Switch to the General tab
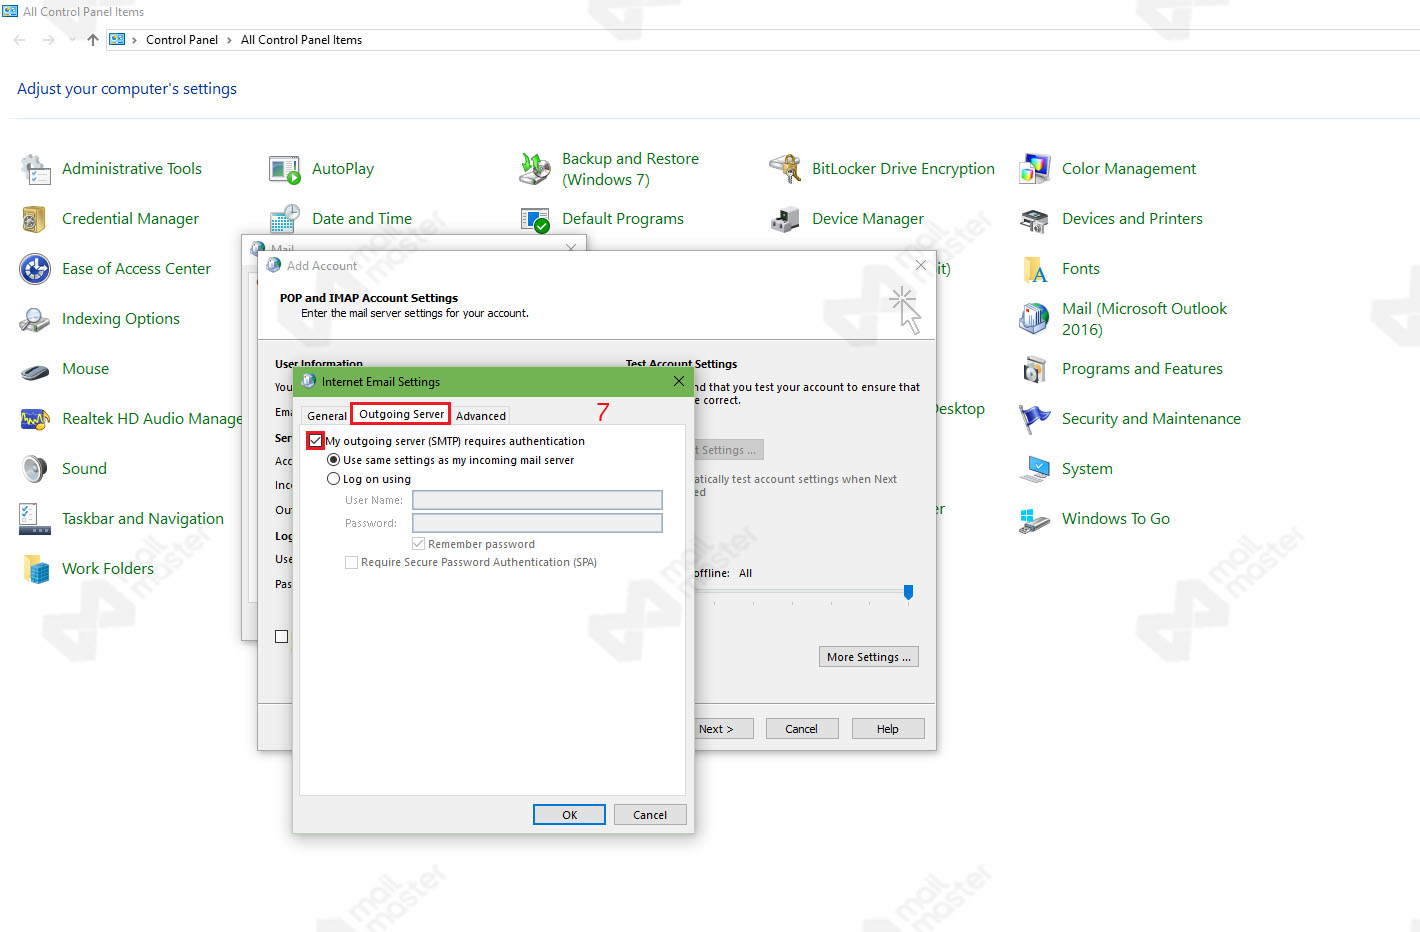Image resolution: width=1420 pixels, height=932 pixels. 326,416
